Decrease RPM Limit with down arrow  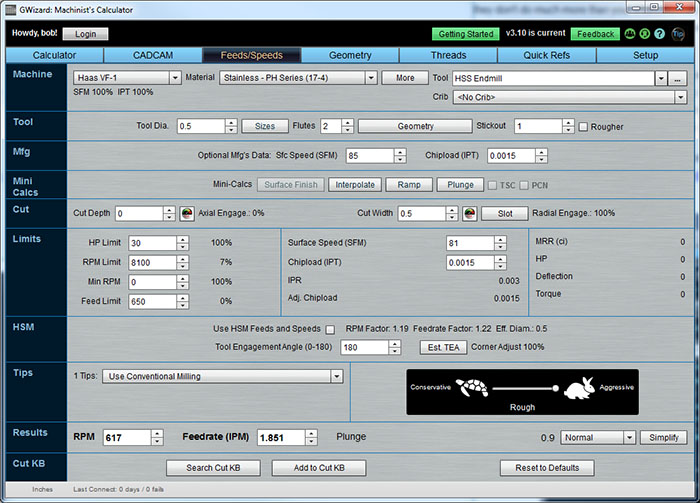coord(182,266)
